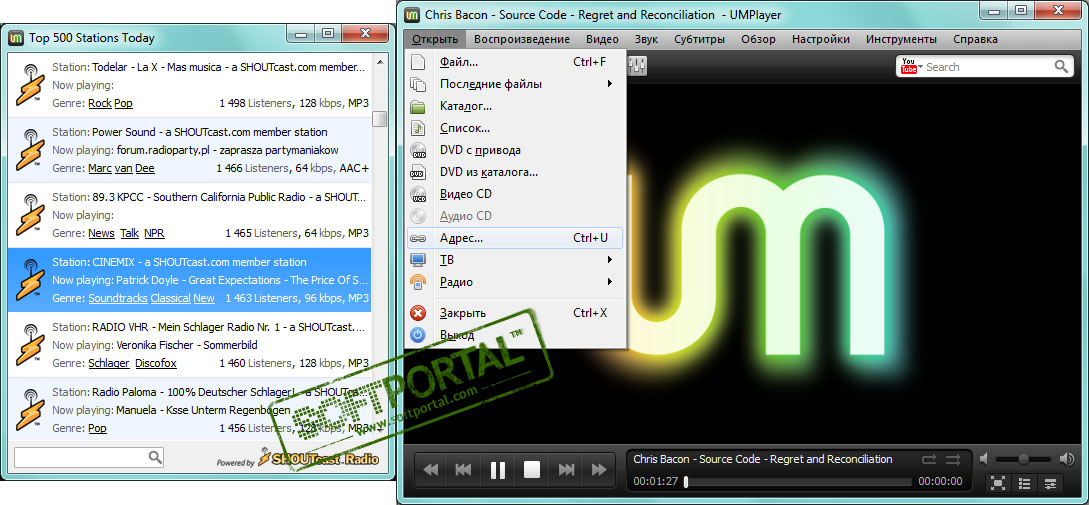Open the Воспроизведение menu

(x=522, y=39)
